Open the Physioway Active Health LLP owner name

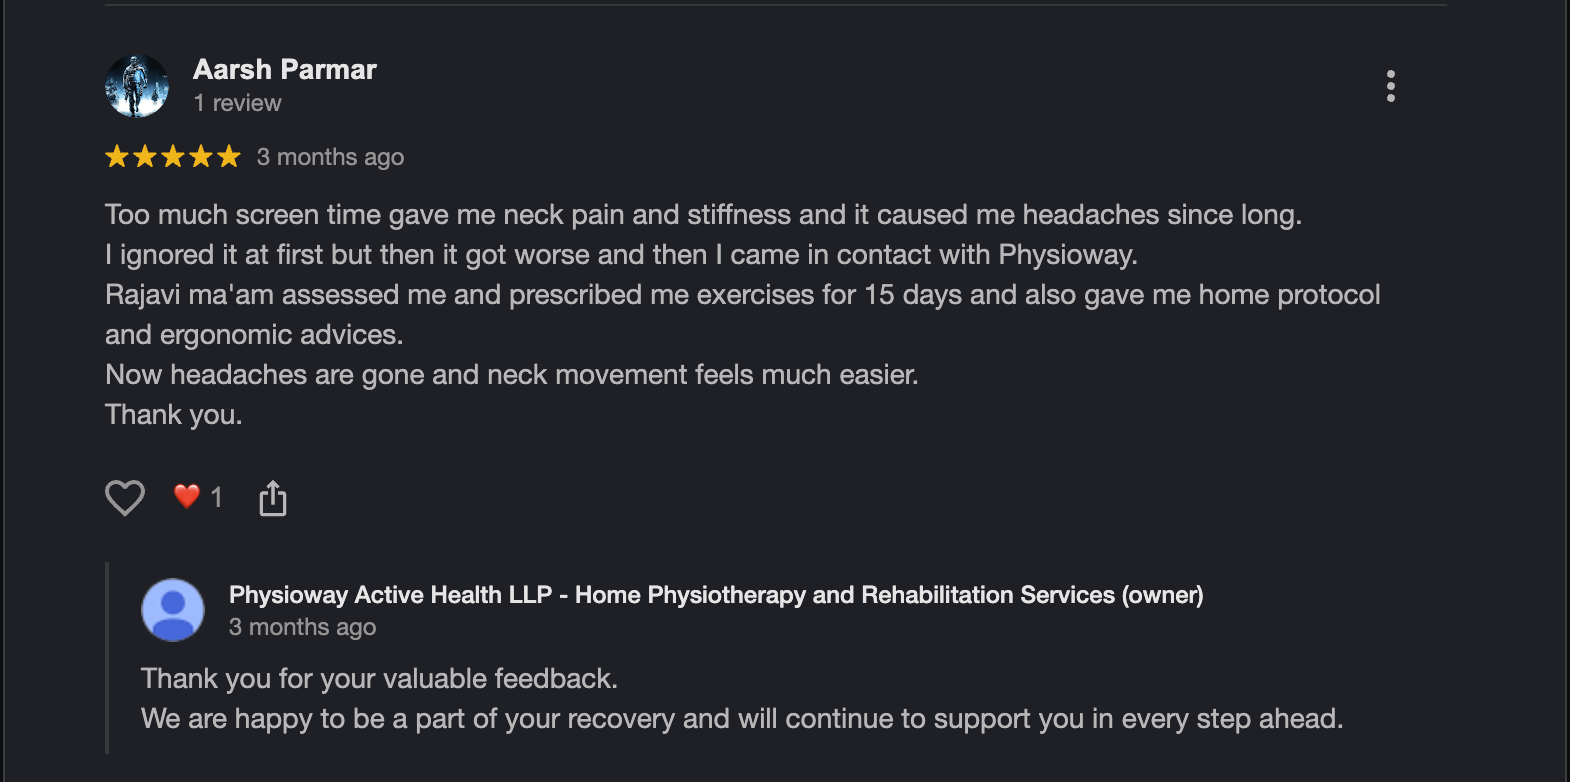[716, 595]
